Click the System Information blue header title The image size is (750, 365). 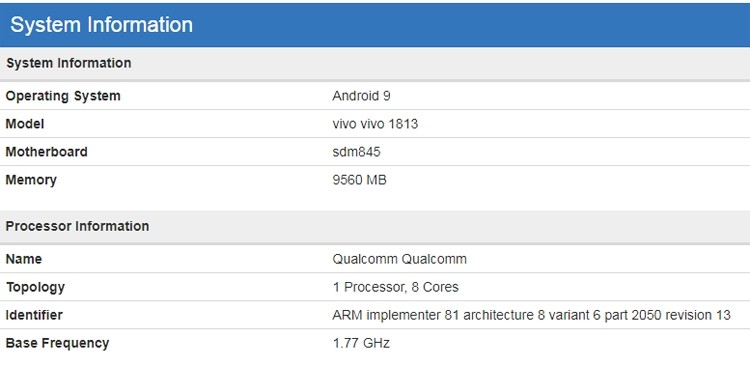[101, 24]
